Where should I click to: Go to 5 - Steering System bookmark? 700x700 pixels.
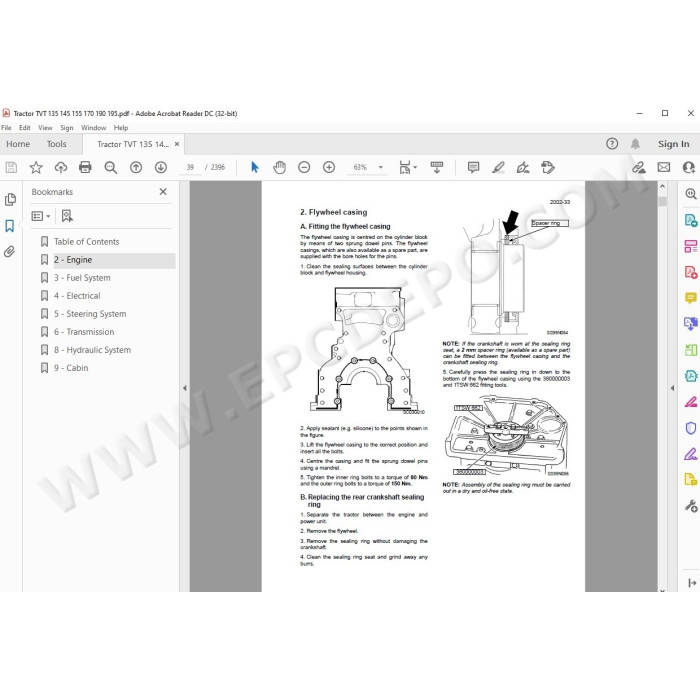90,314
